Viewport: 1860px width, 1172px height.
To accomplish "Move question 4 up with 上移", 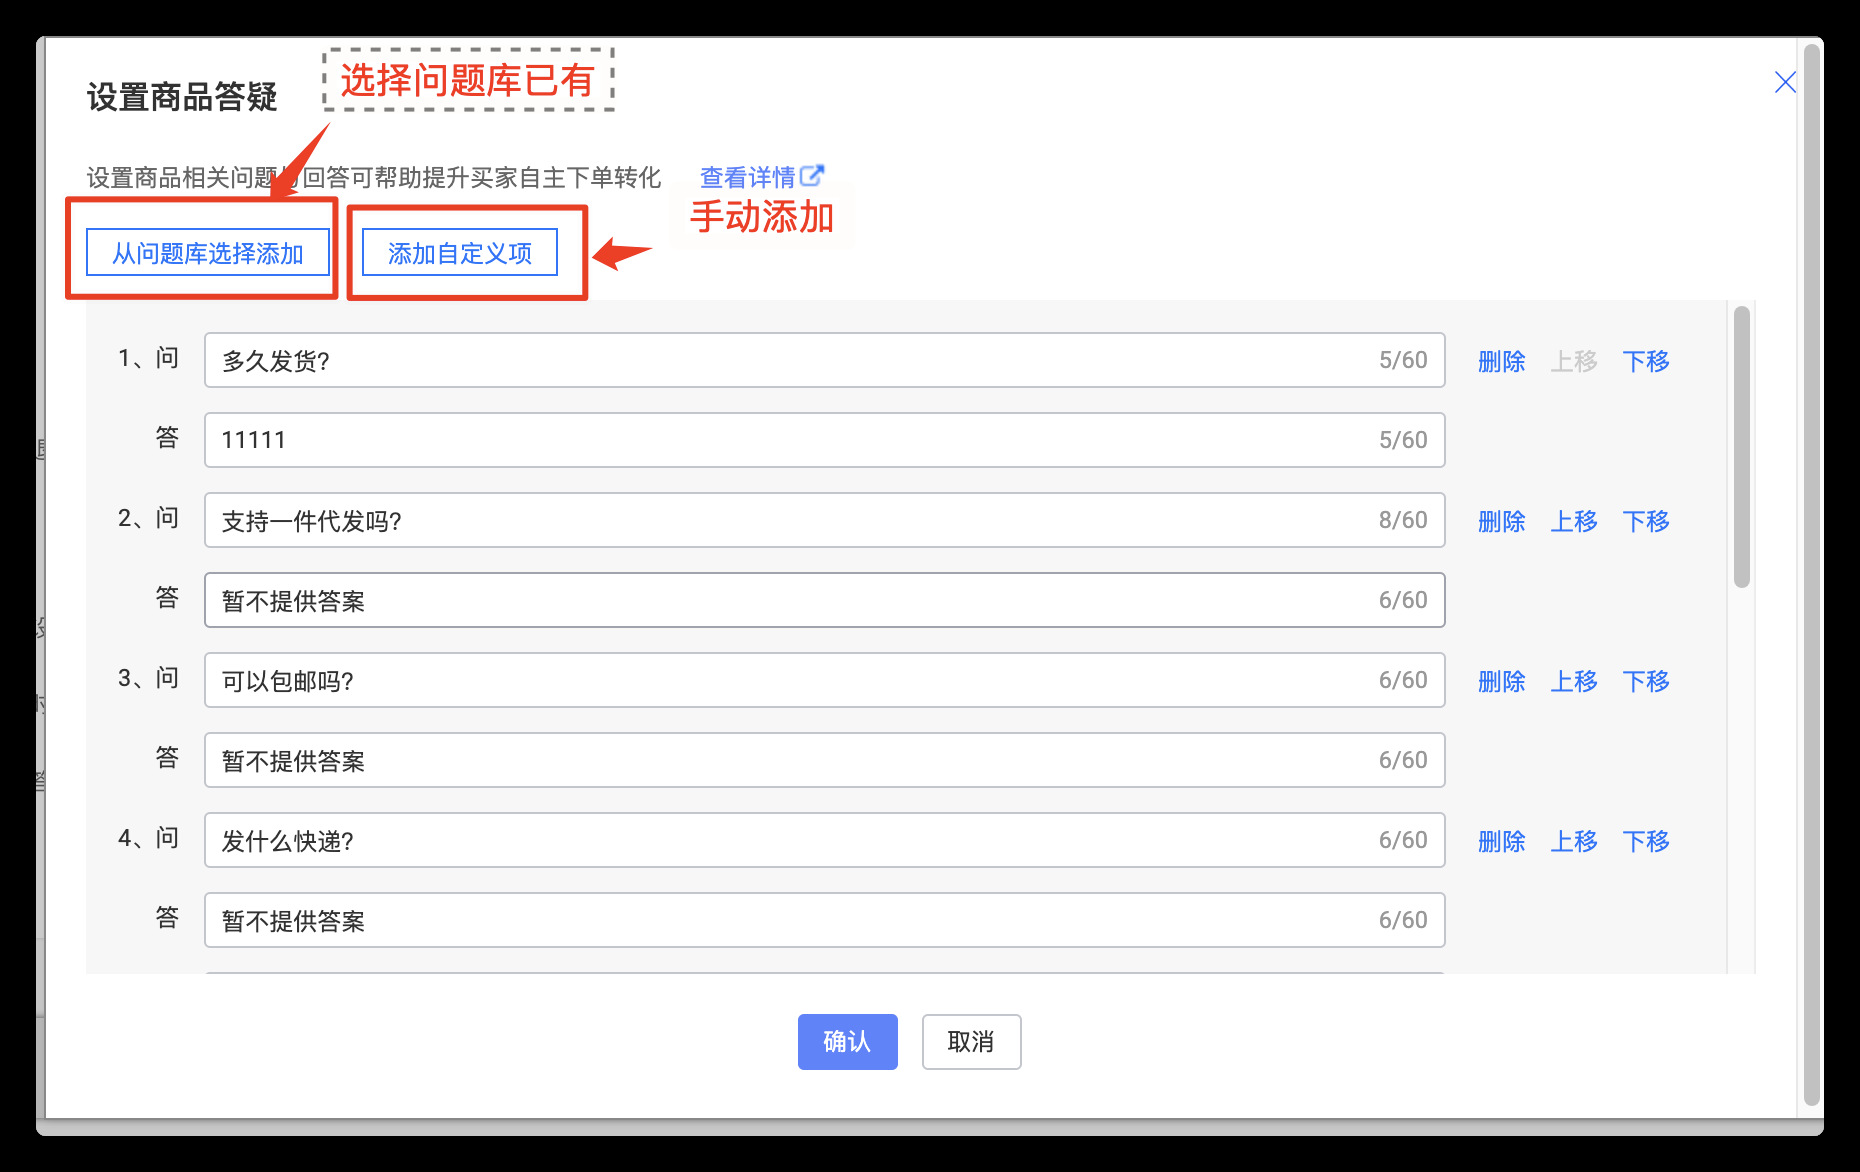I will [x=1574, y=841].
